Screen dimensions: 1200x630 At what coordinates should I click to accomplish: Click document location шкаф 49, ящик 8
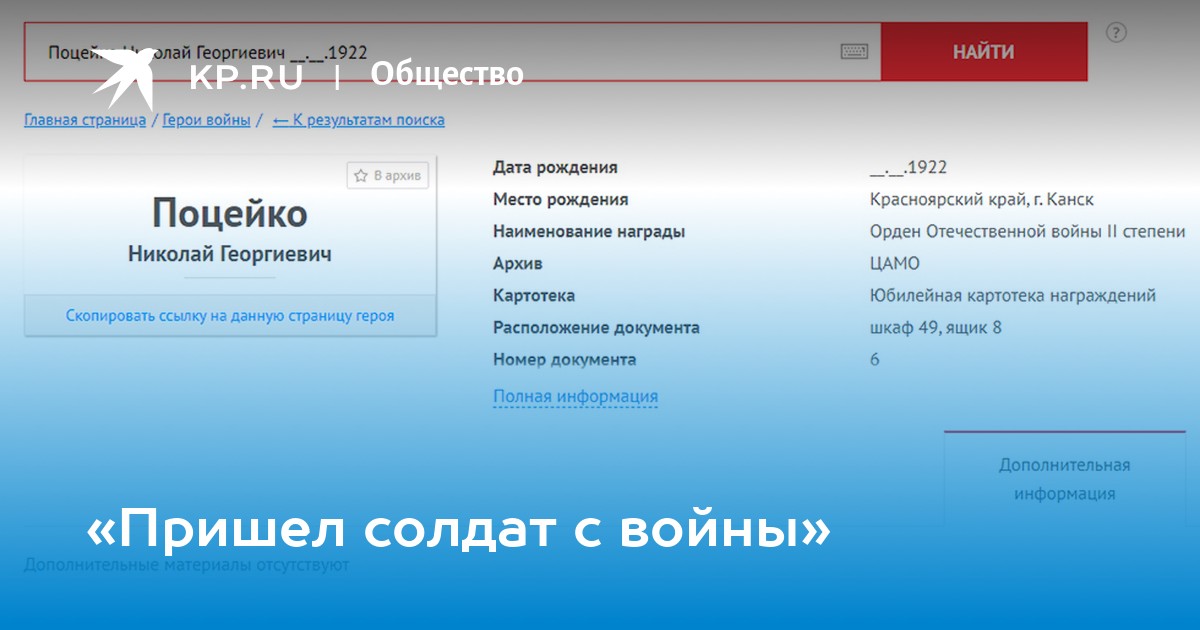(936, 328)
